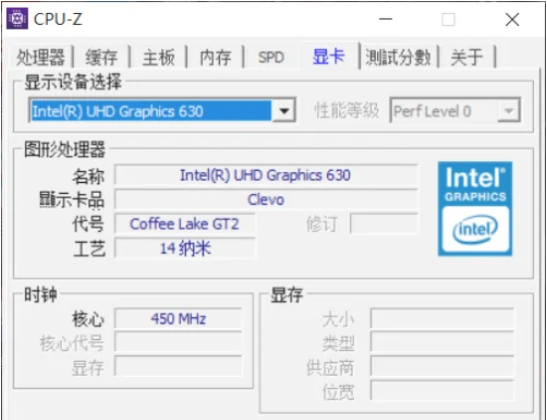Open the SPD tab

coord(271,57)
